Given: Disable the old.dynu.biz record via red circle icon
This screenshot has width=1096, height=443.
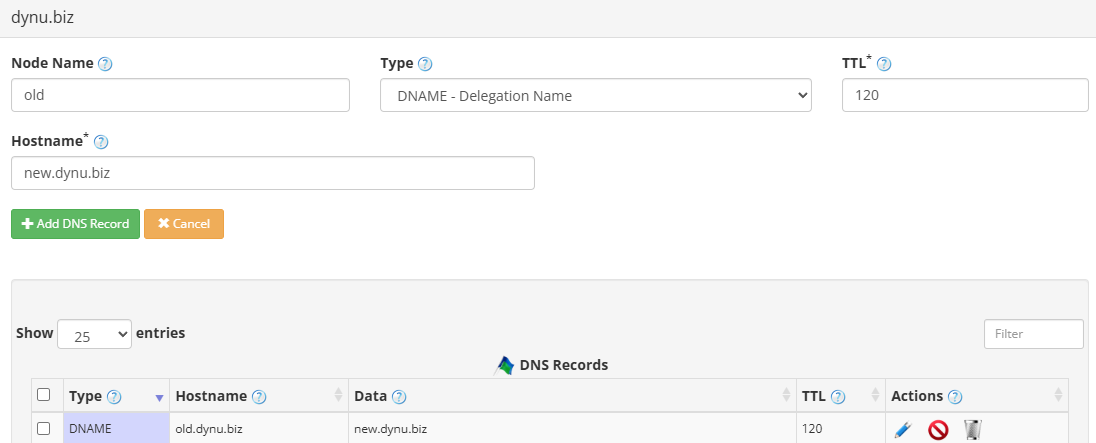Looking at the screenshot, I should point(938,430).
